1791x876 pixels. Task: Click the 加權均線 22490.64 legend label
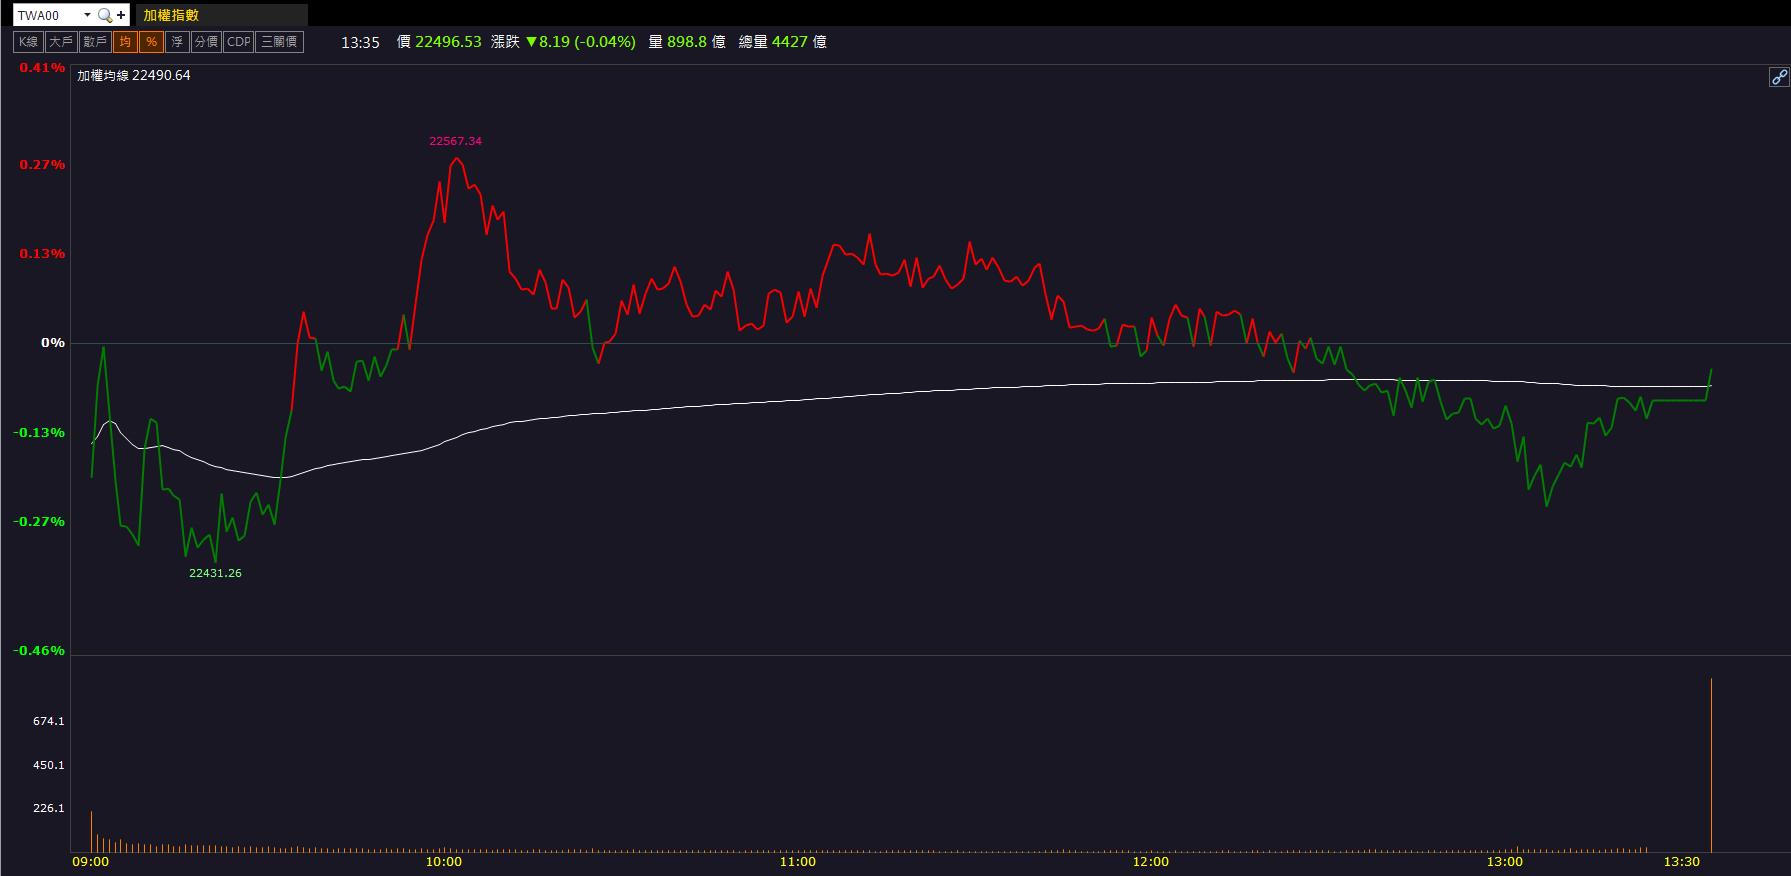[x=134, y=75]
